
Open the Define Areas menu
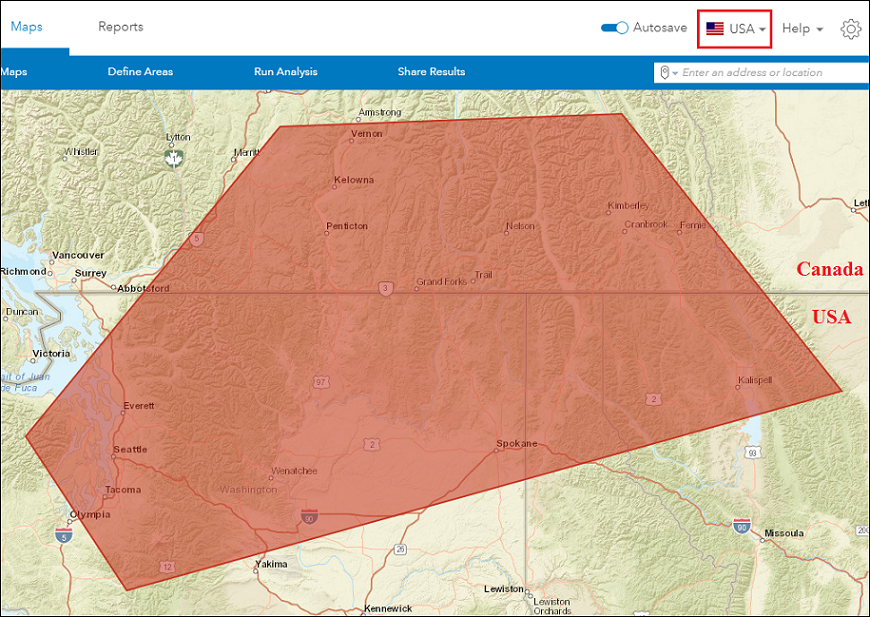140,72
